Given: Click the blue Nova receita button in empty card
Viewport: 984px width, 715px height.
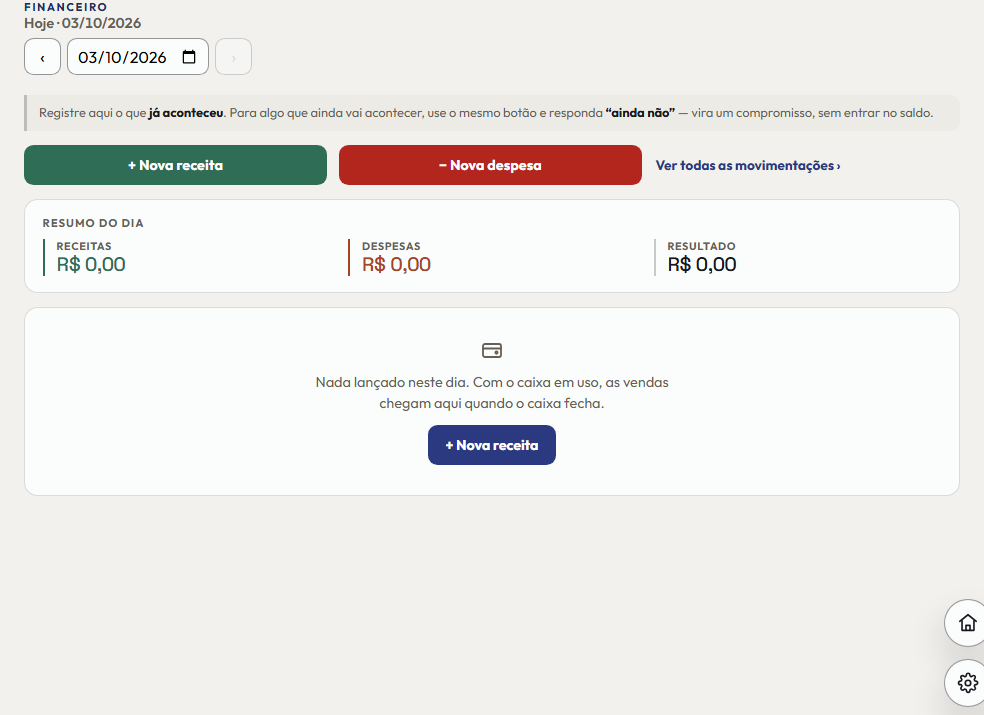Looking at the screenshot, I should tap(492, 445).
